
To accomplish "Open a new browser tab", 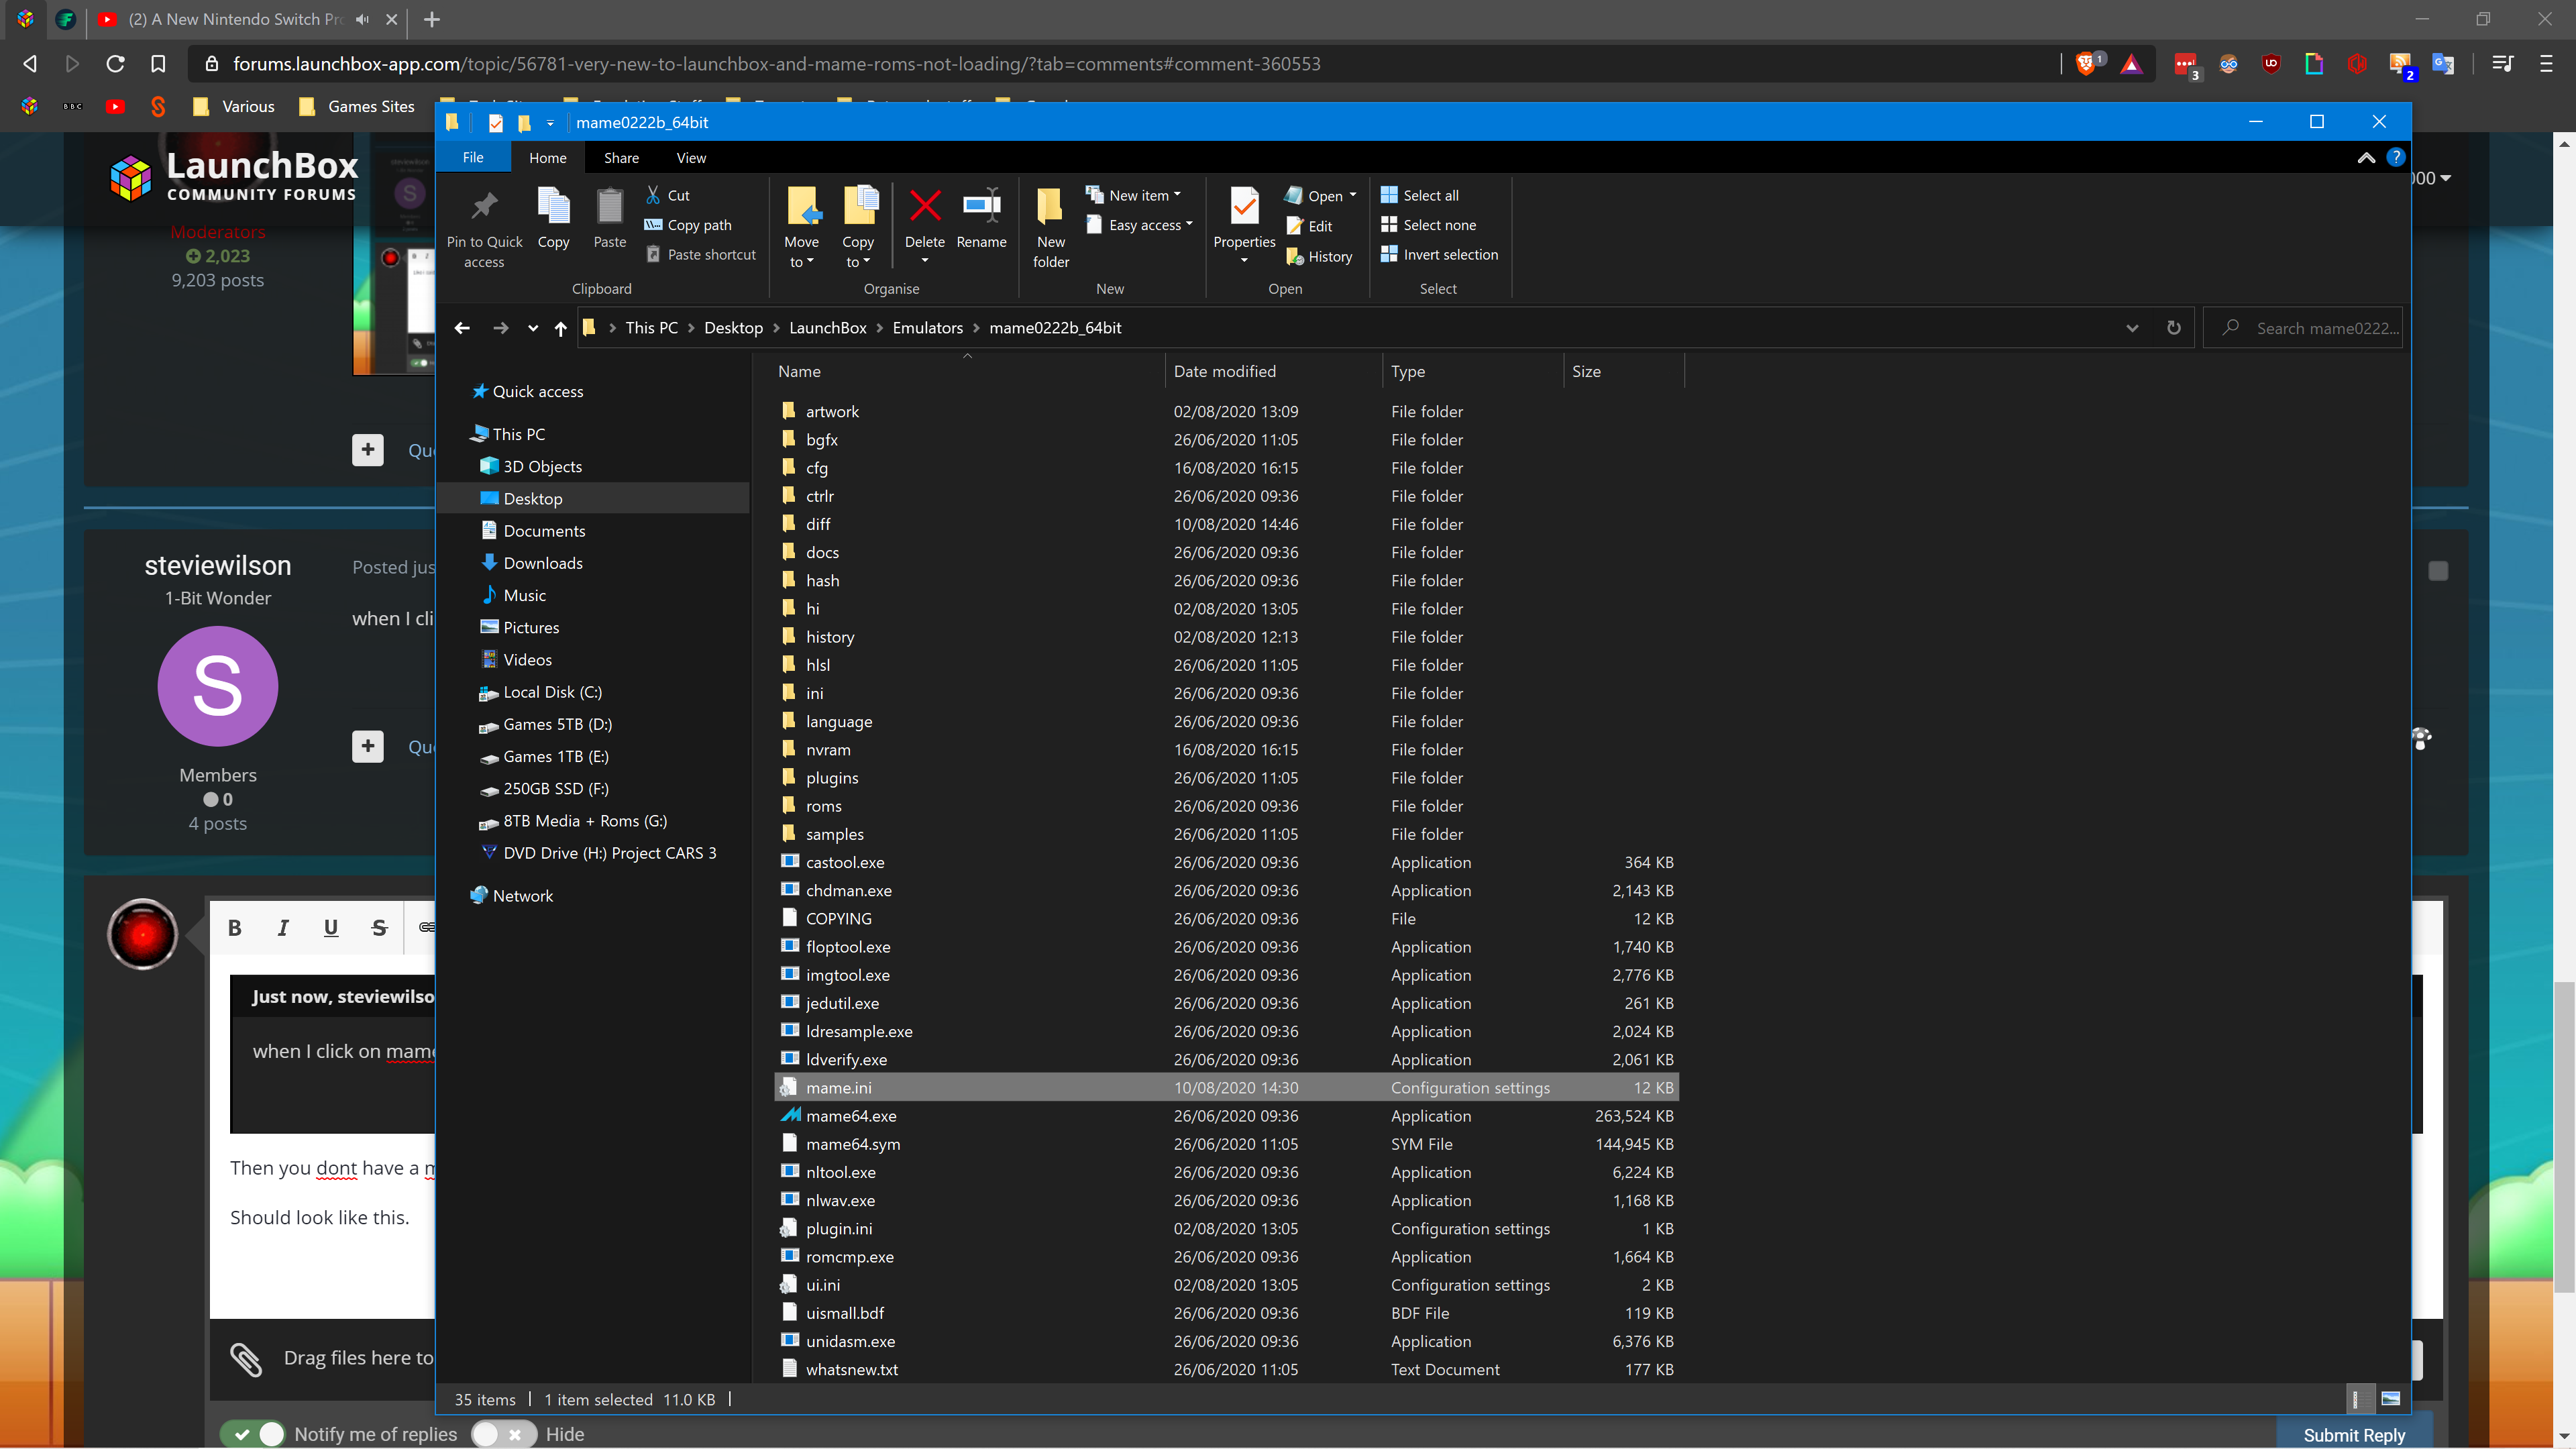I will [432, 19].
